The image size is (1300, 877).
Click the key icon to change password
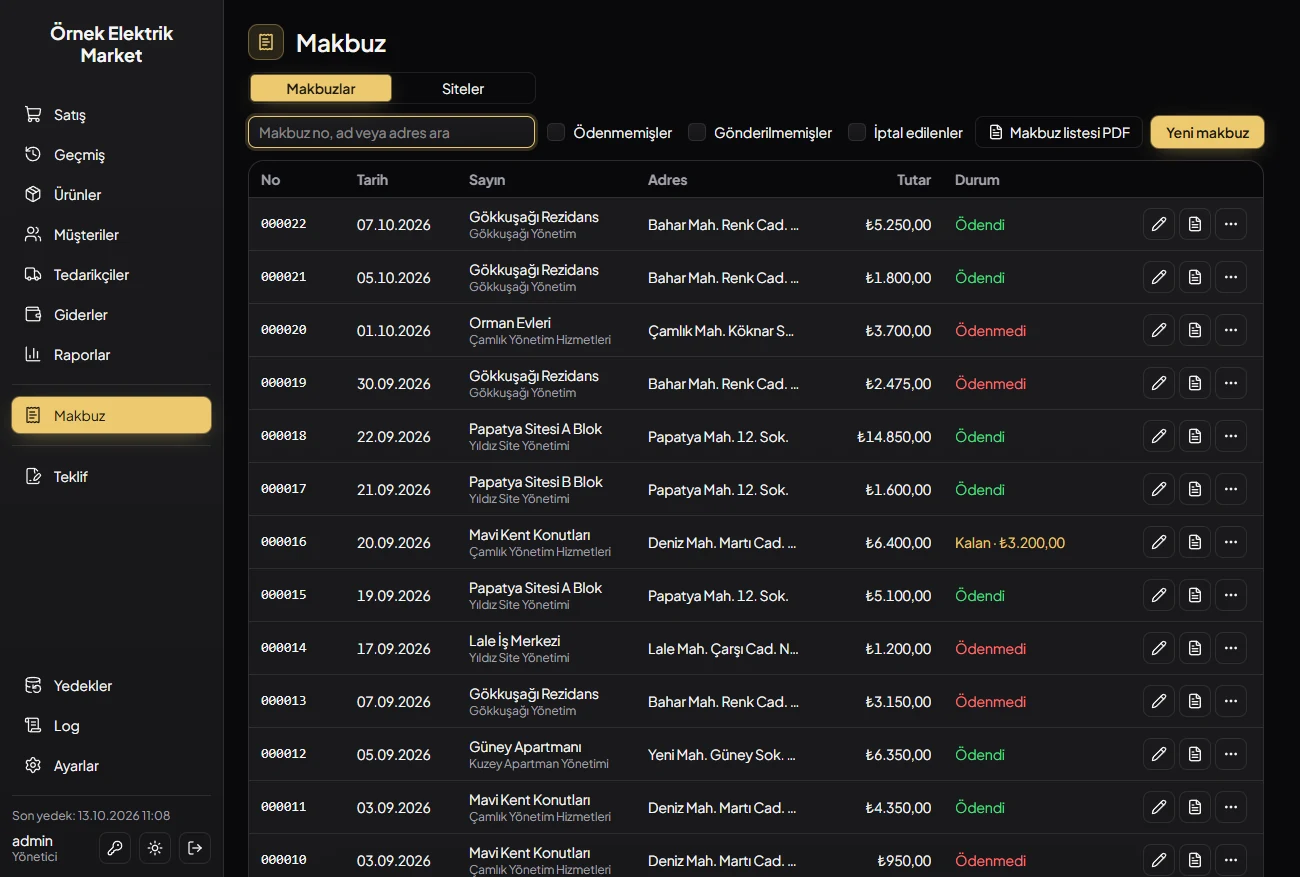(x=115, y=848)
